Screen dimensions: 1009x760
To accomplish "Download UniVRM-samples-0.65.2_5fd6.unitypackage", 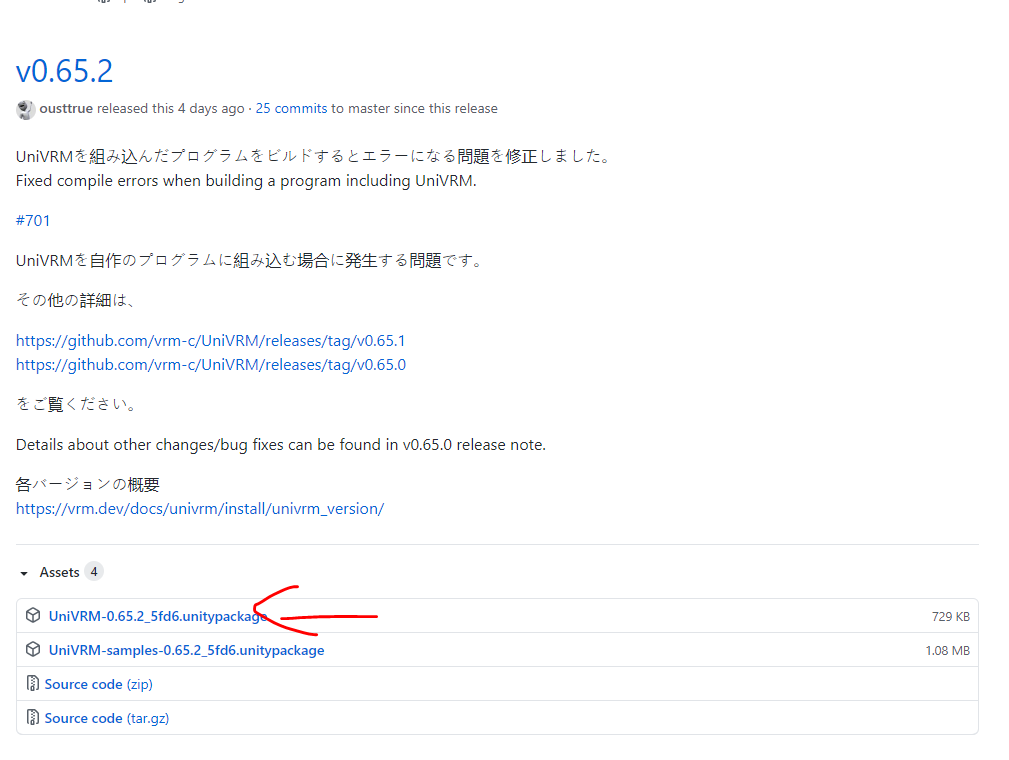I will (x=187, y=651).
